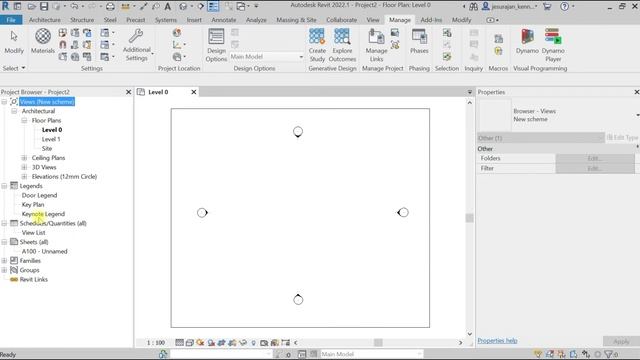The height and width of the screenshot is (360, 640).
Task: Expand the Families node
Action: click(4, 260)
